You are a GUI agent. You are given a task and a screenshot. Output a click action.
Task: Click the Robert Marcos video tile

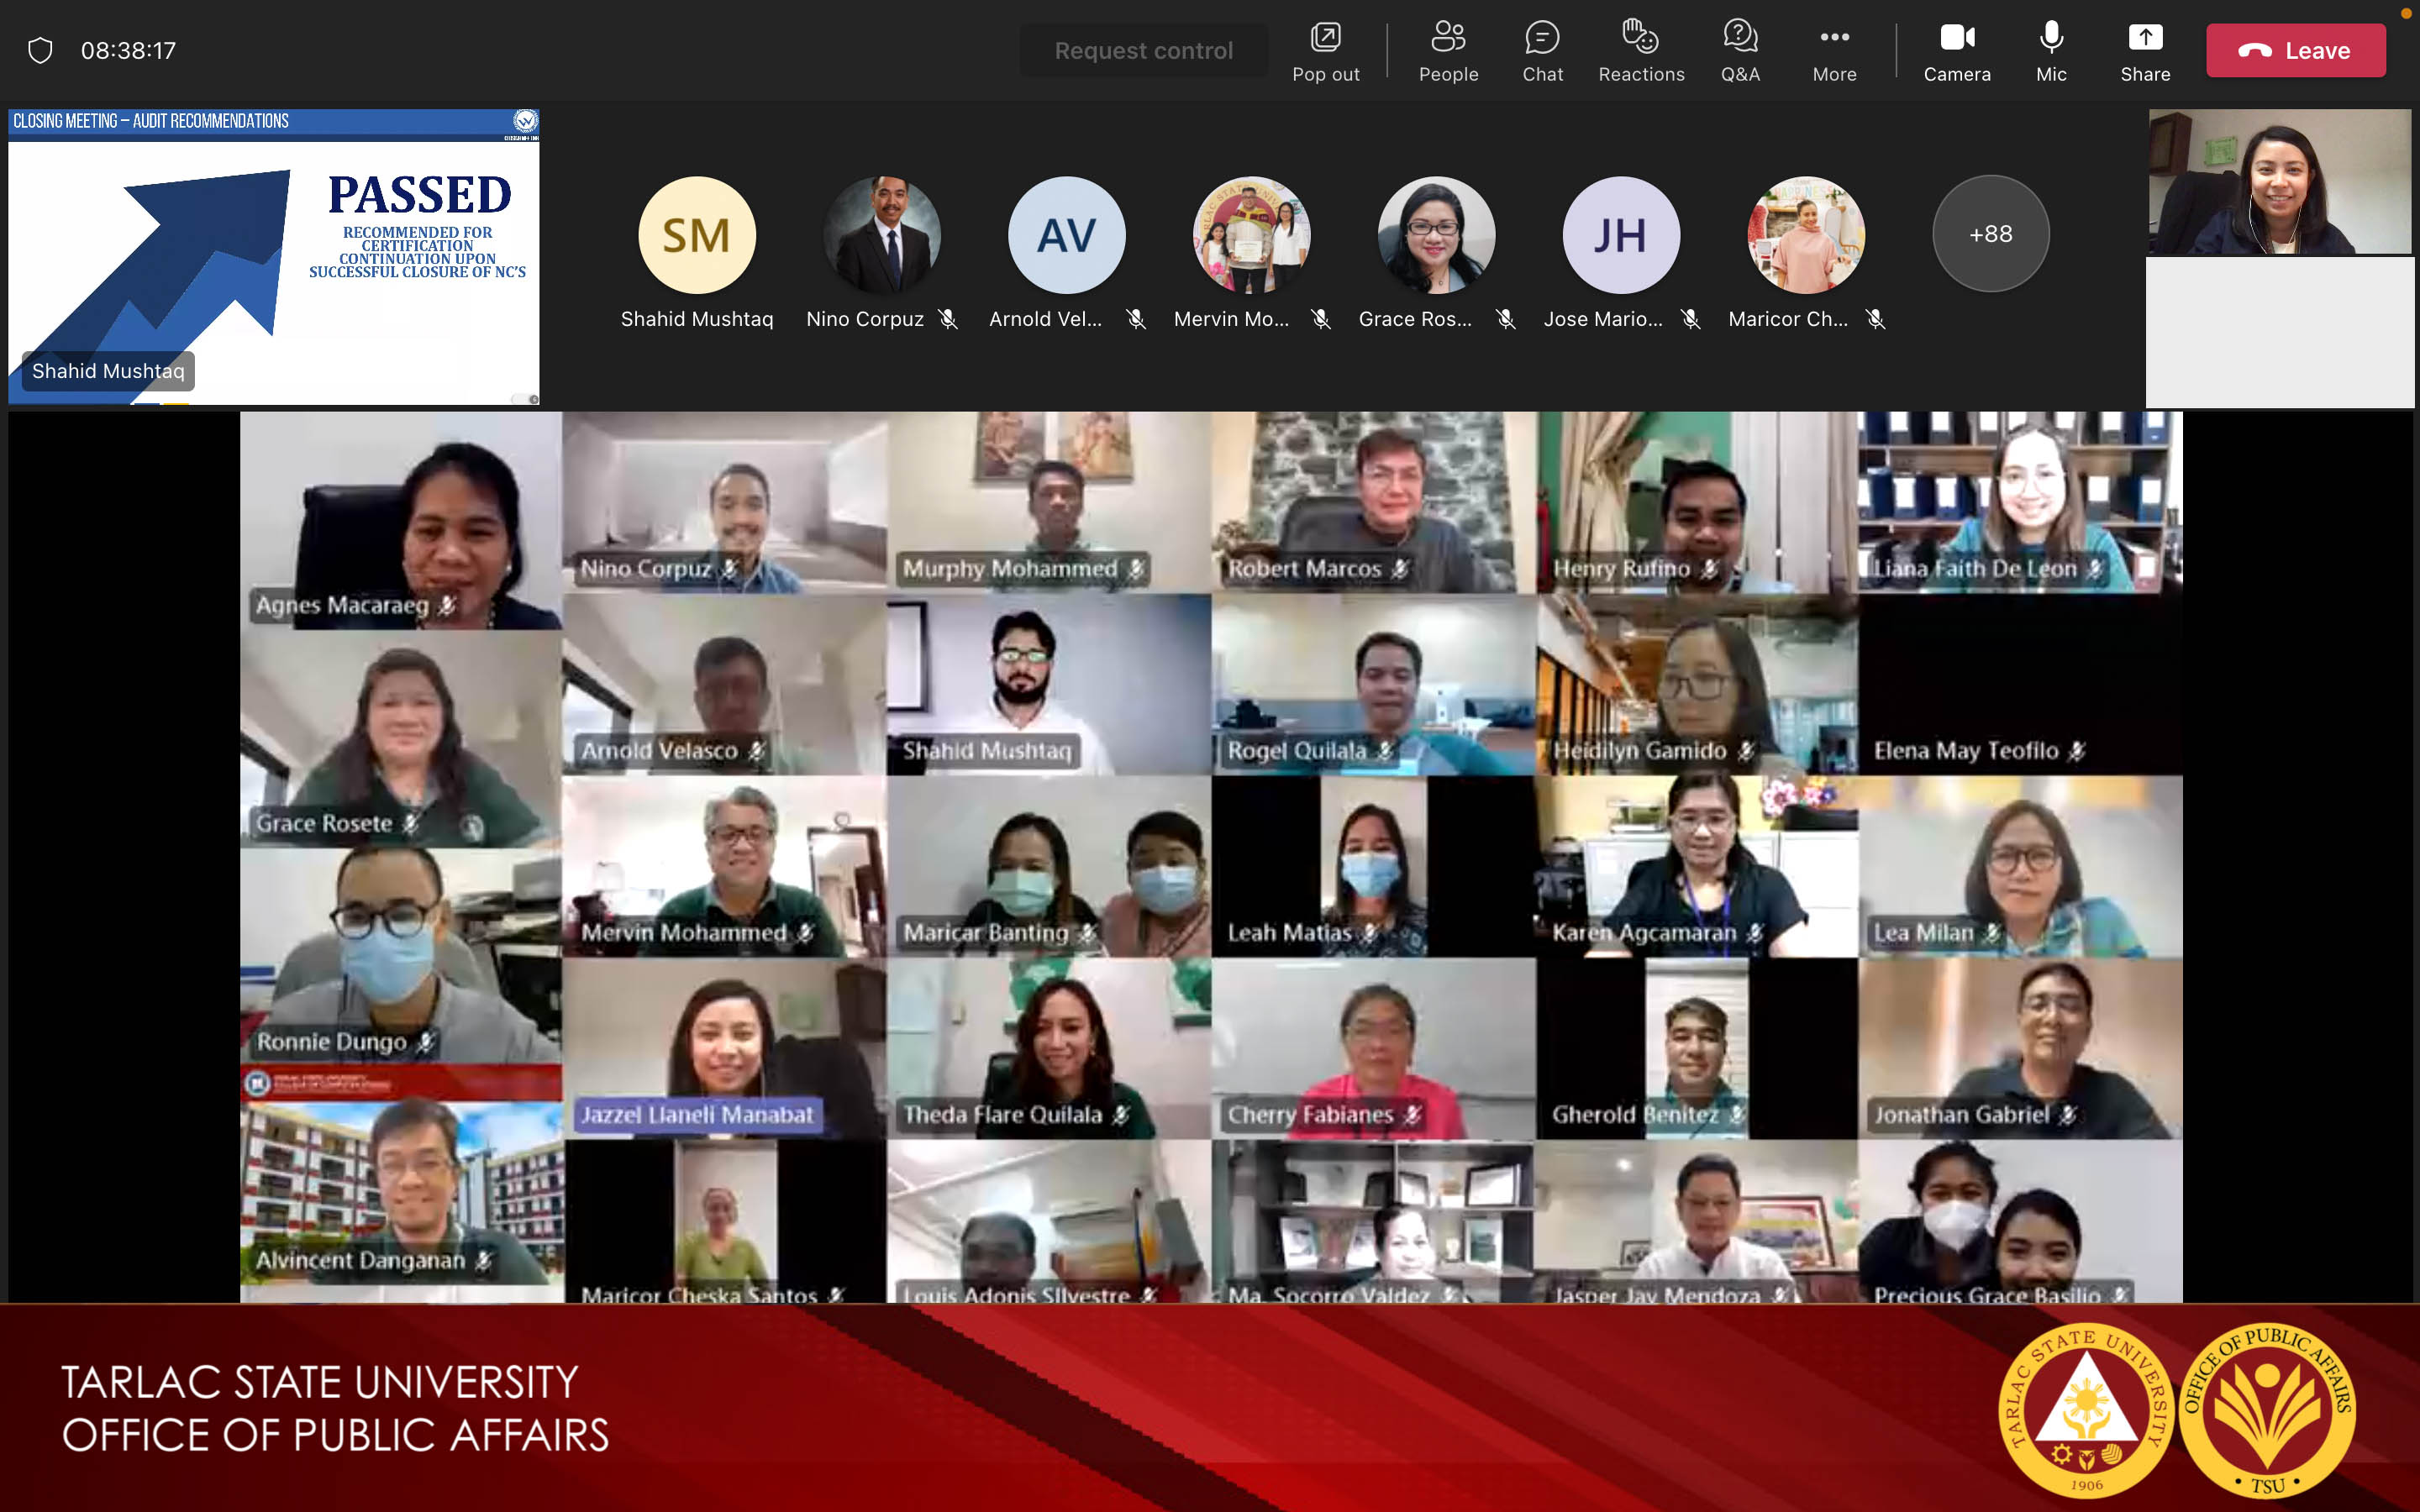pos(1373,502)
